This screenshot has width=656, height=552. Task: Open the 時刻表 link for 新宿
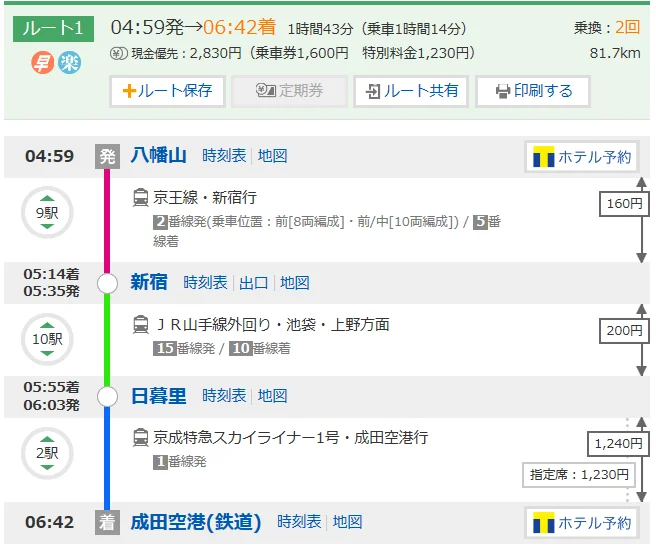click(x=205, y=283)
